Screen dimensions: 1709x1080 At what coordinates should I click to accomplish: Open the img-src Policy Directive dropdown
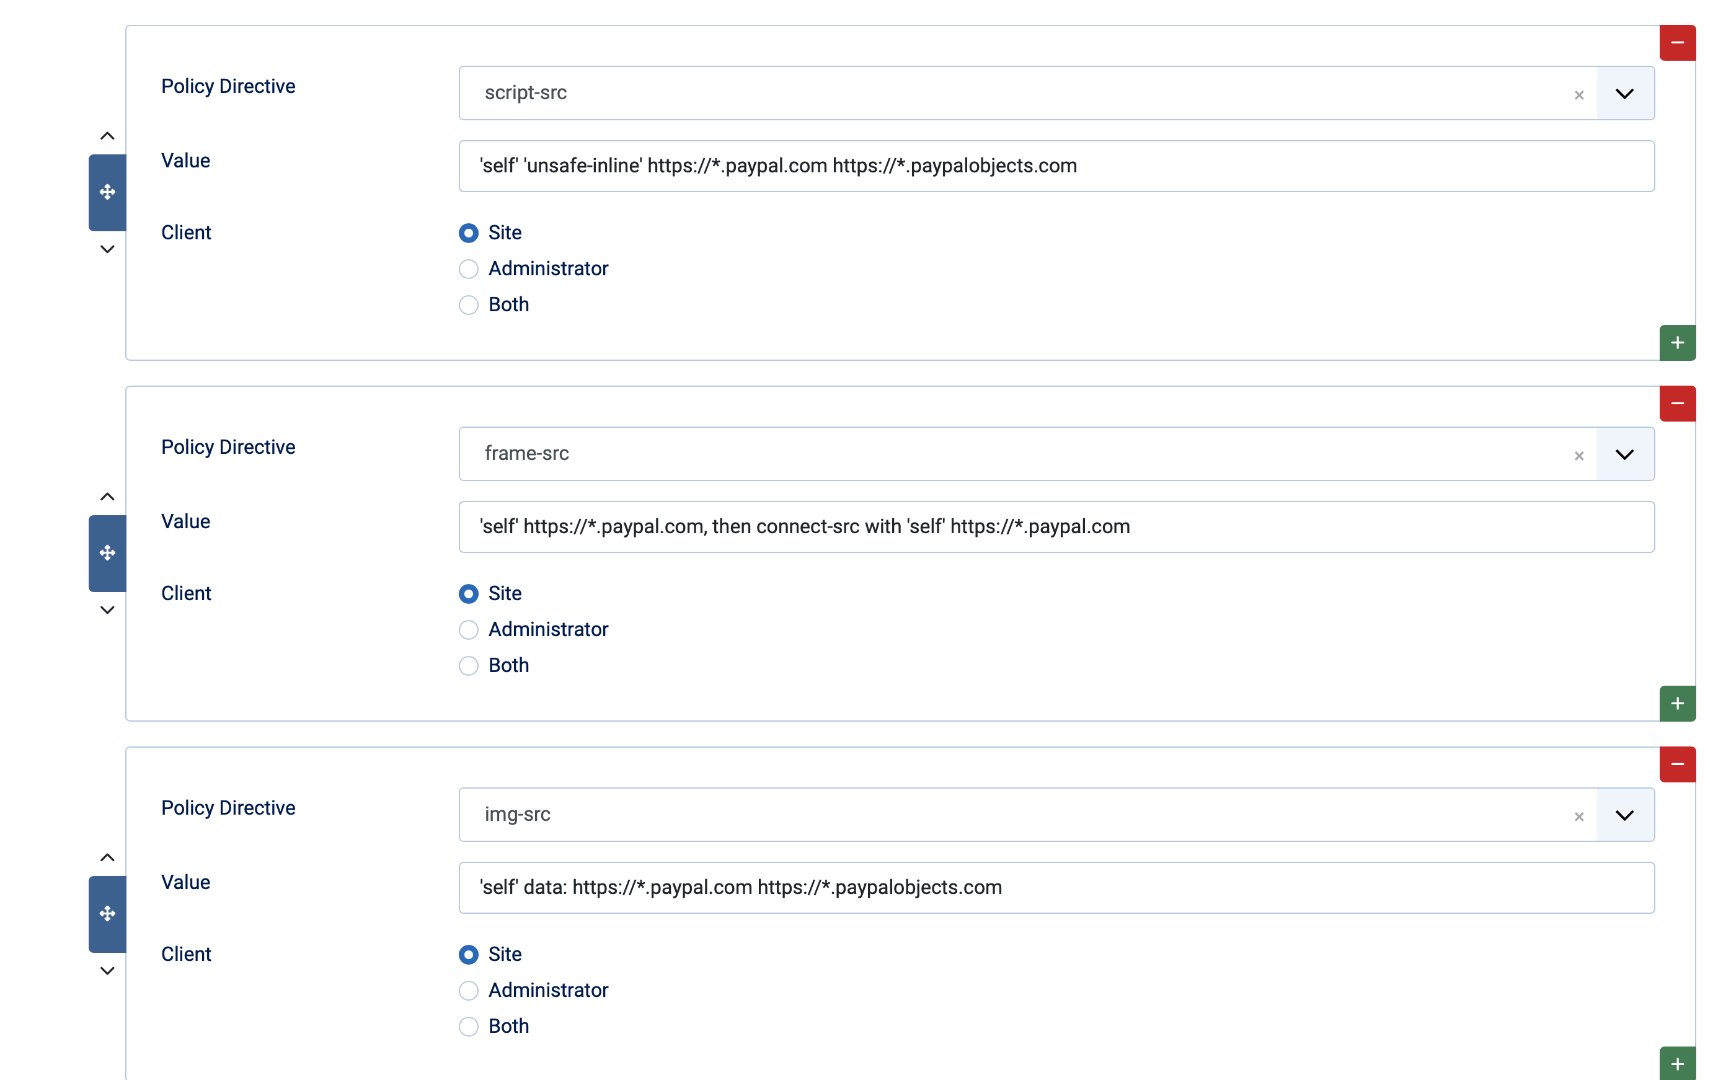point(1625,815)
